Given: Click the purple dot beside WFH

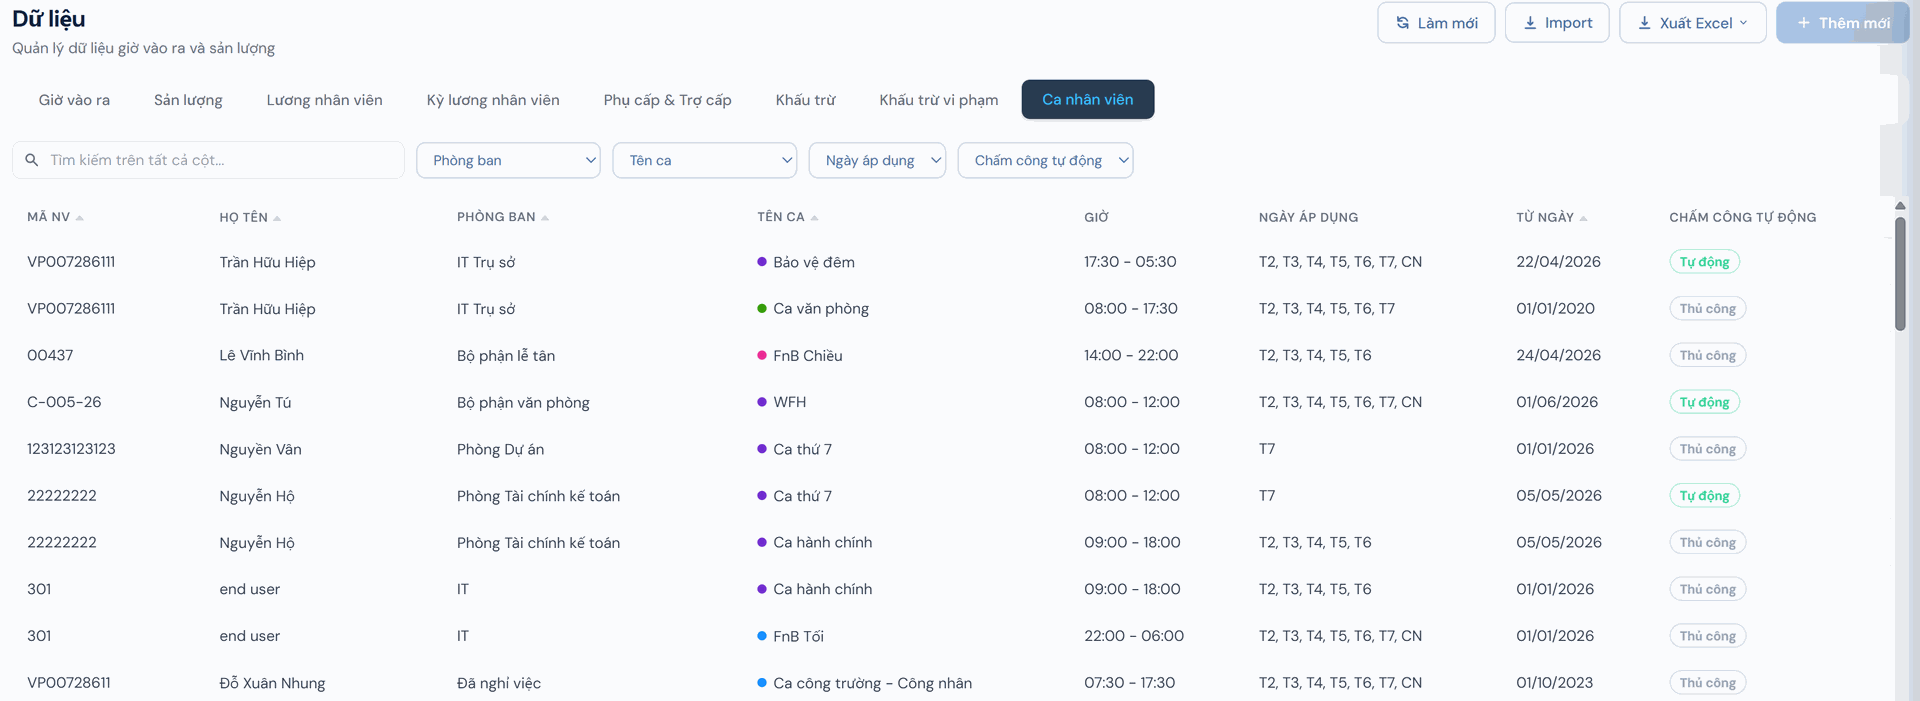Looking at the screenshot, I should 762,402.
